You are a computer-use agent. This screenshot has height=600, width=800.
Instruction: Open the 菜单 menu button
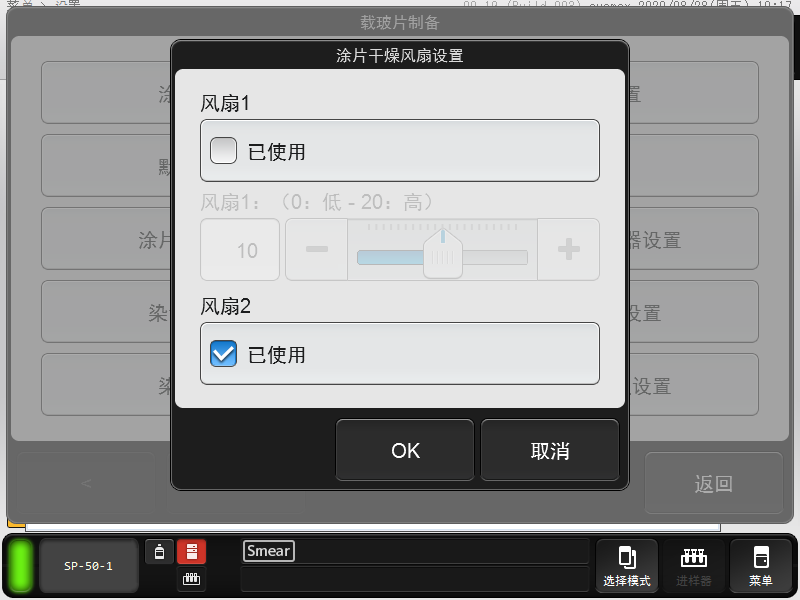coord(760,566)
